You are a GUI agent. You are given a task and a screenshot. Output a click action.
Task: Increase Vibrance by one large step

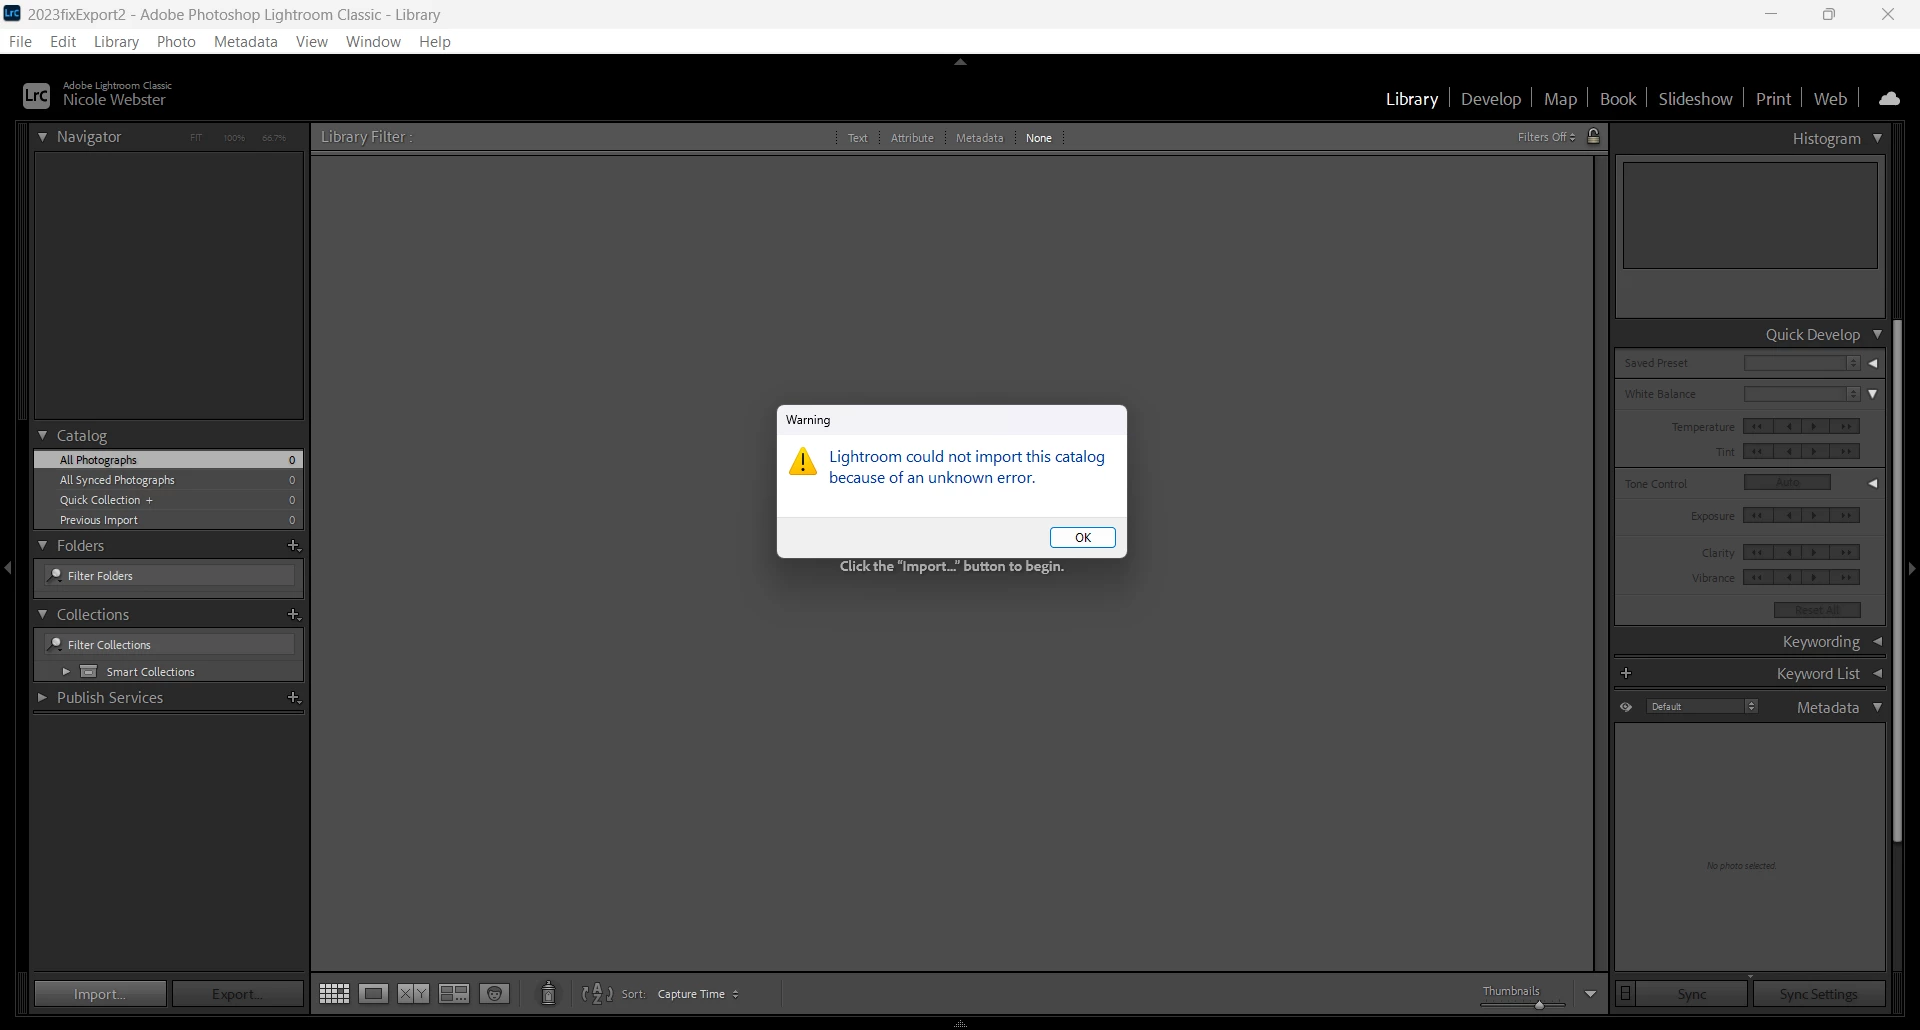tap(1846, 578)
